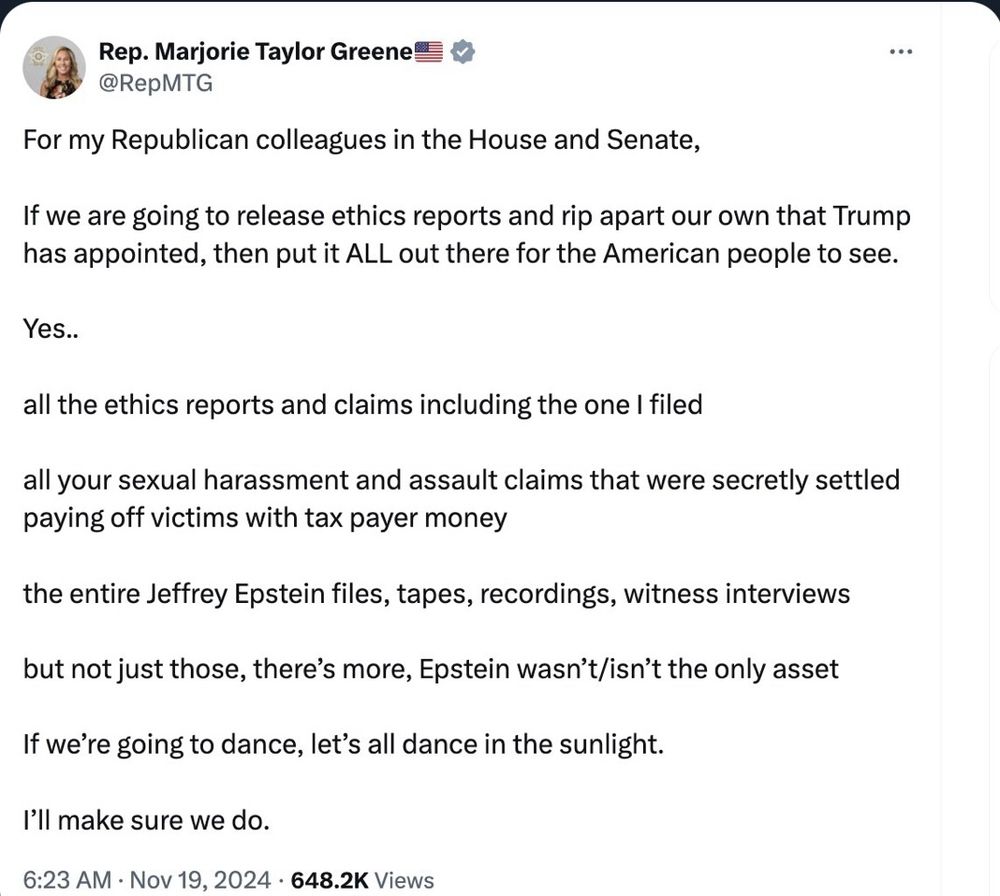The image size is (1000, 896).
Task: Open the three-dot more options menu
Action: pyautogui.click(x=900, y=52)
